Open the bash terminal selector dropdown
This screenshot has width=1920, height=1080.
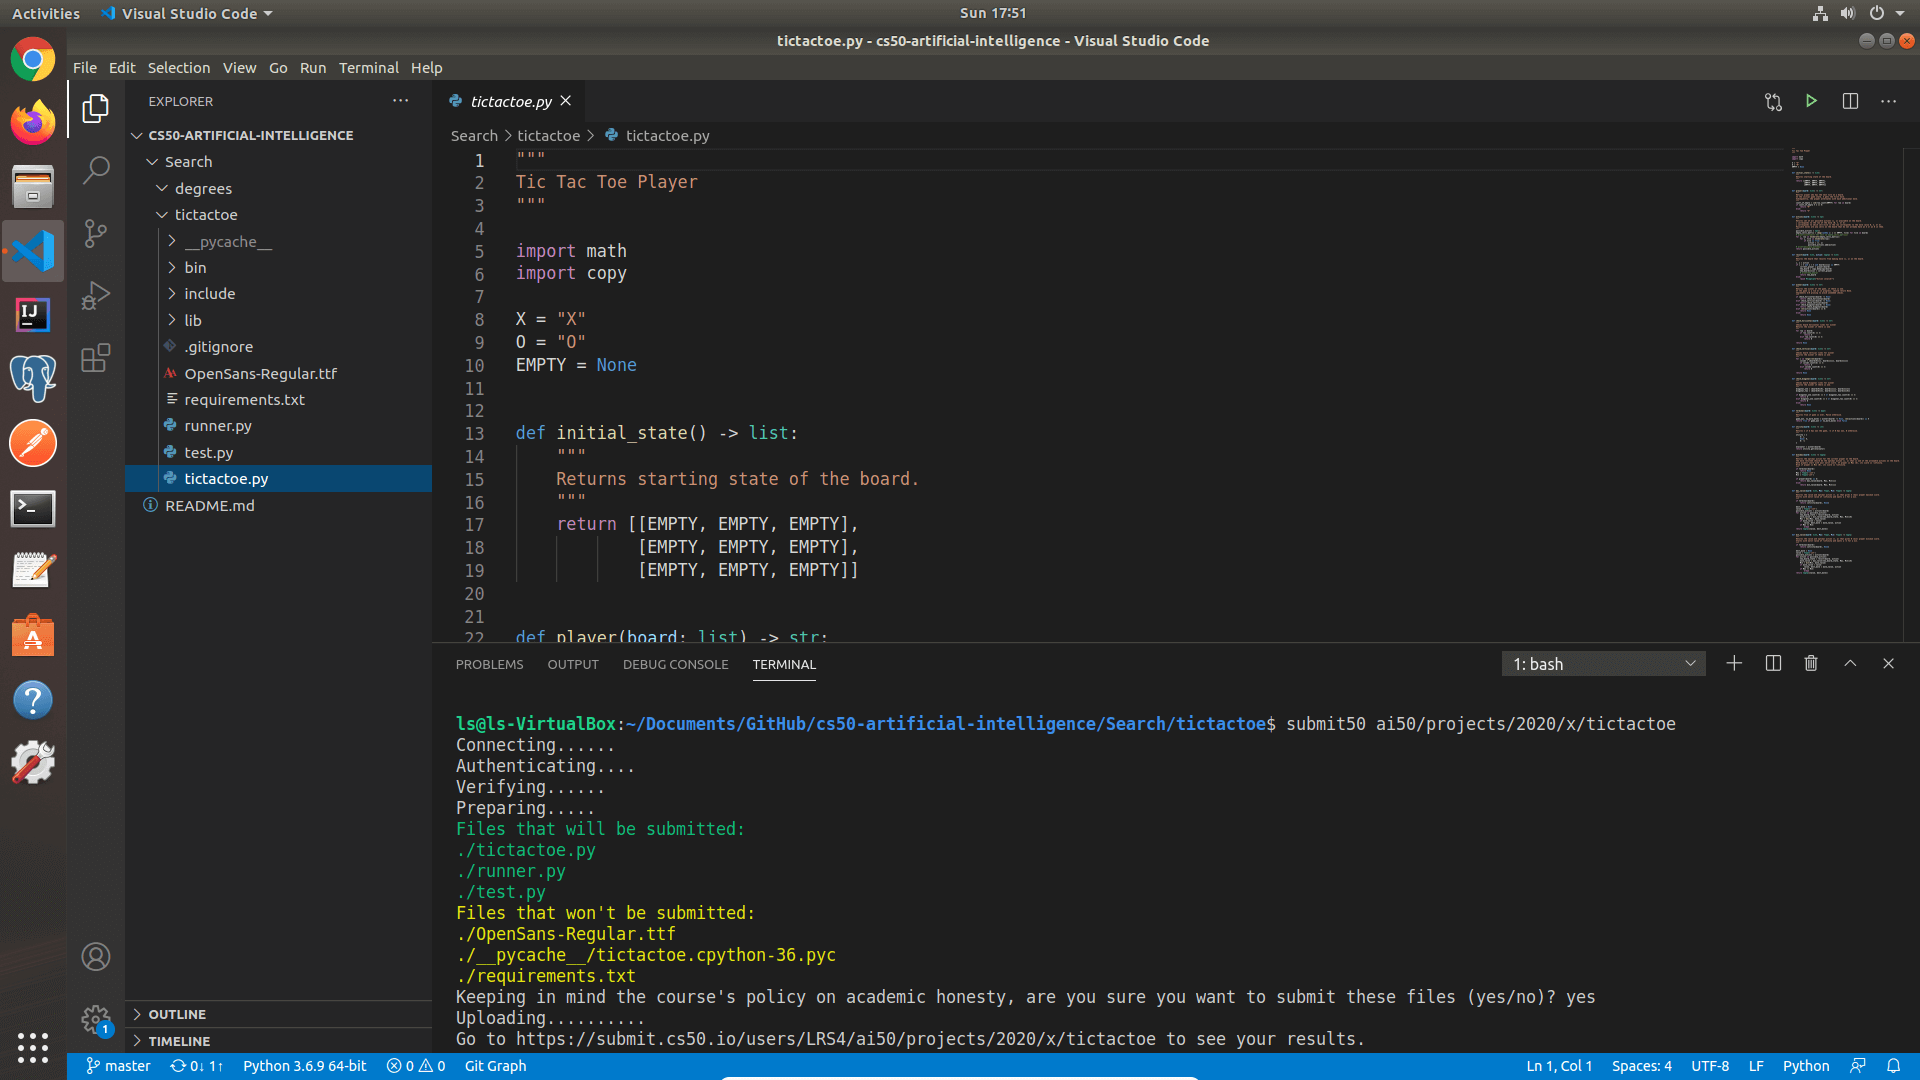click(x=1603, y=664)
